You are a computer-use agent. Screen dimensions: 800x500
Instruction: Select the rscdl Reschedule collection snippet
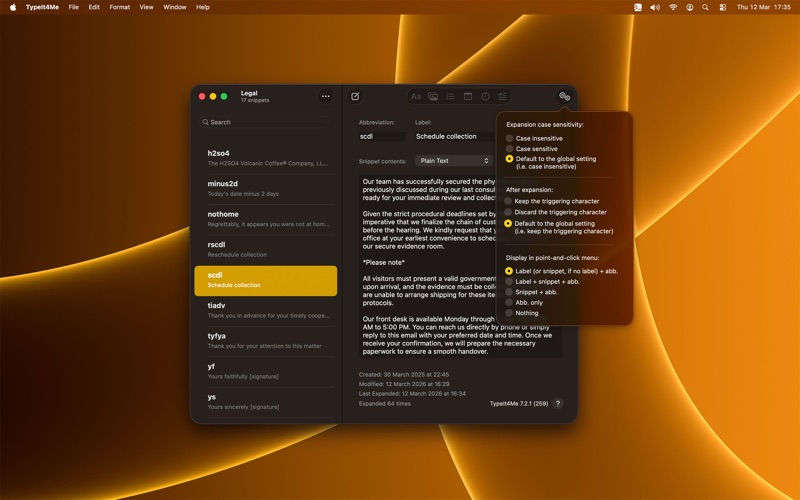pos(265,249)
